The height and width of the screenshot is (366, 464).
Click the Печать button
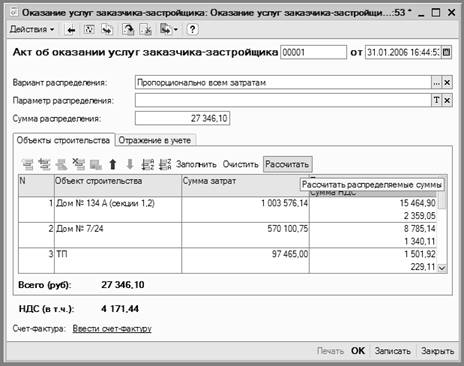(330, 351)
